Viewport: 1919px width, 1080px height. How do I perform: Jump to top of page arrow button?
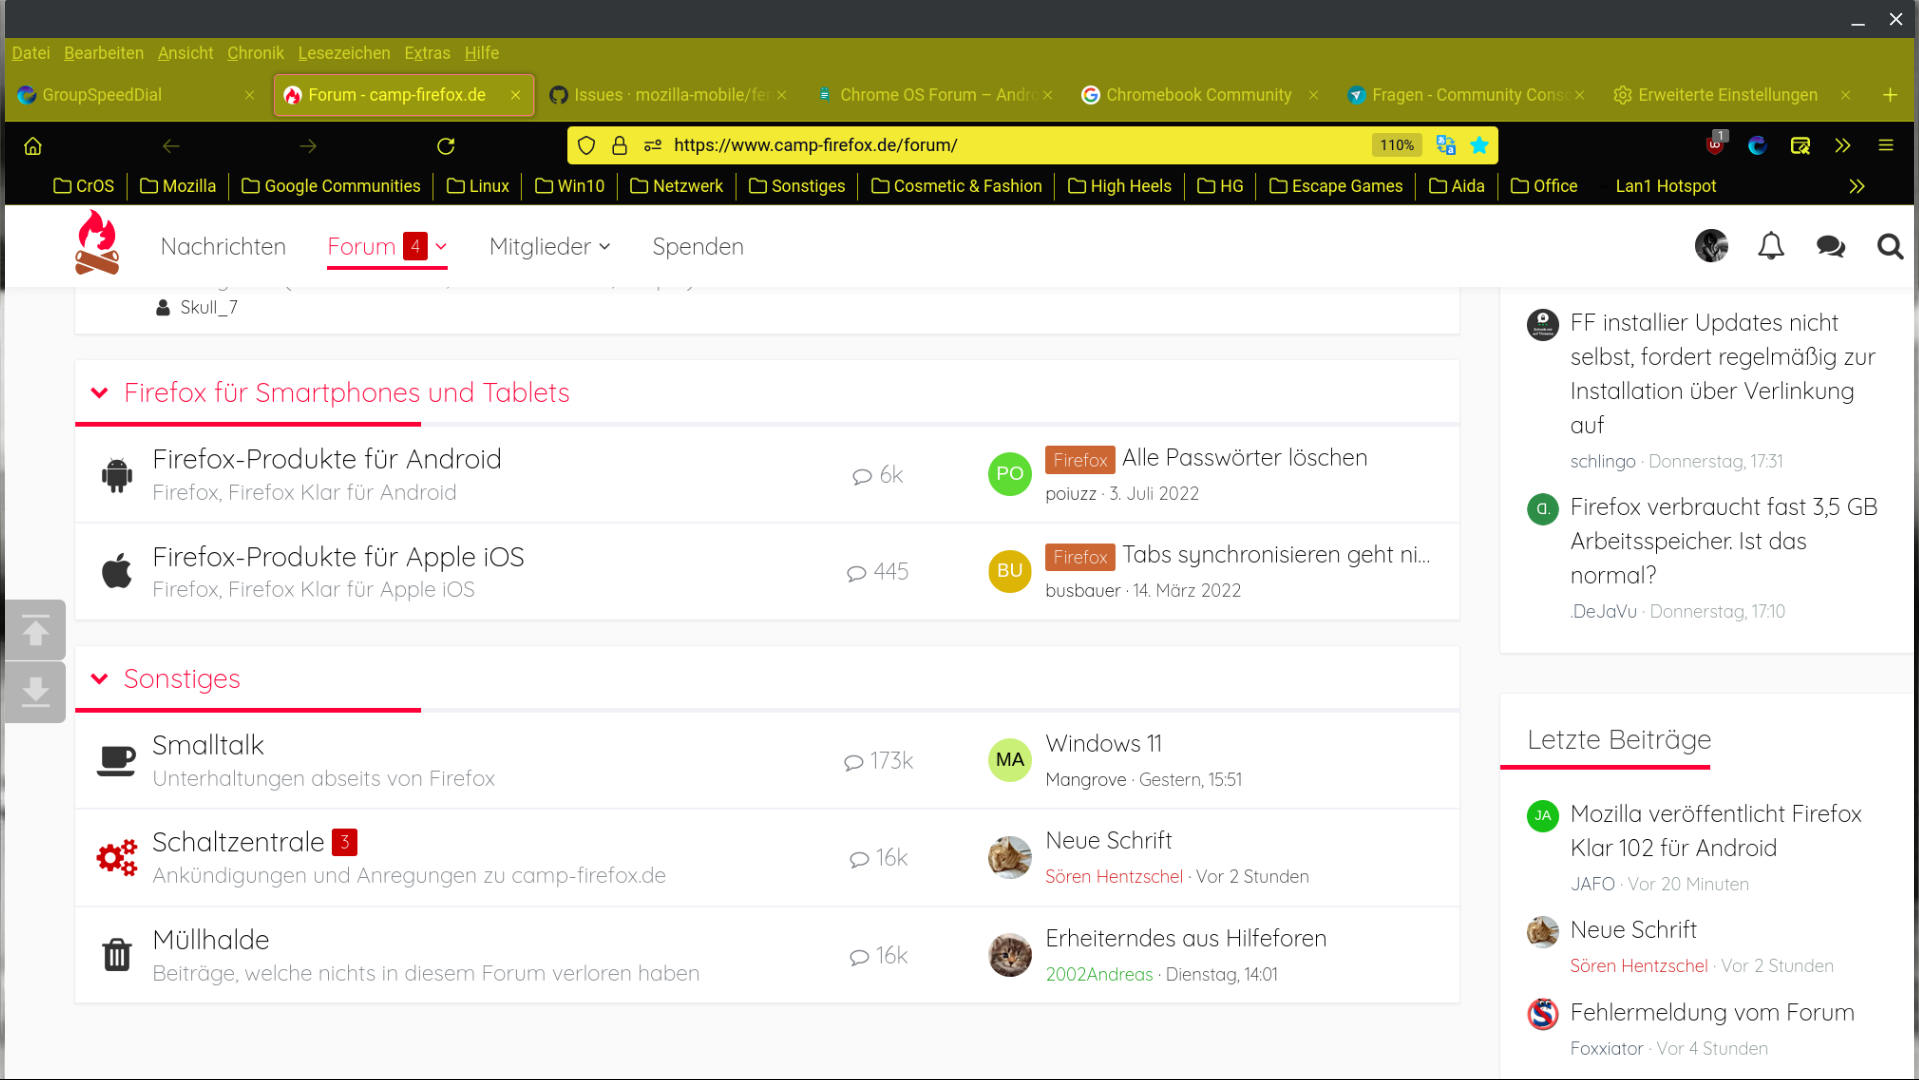[x=36, y=630]
